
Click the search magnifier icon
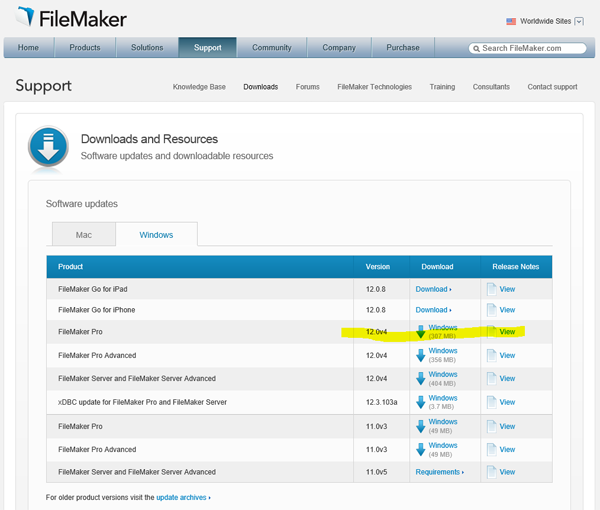point(476,48)
